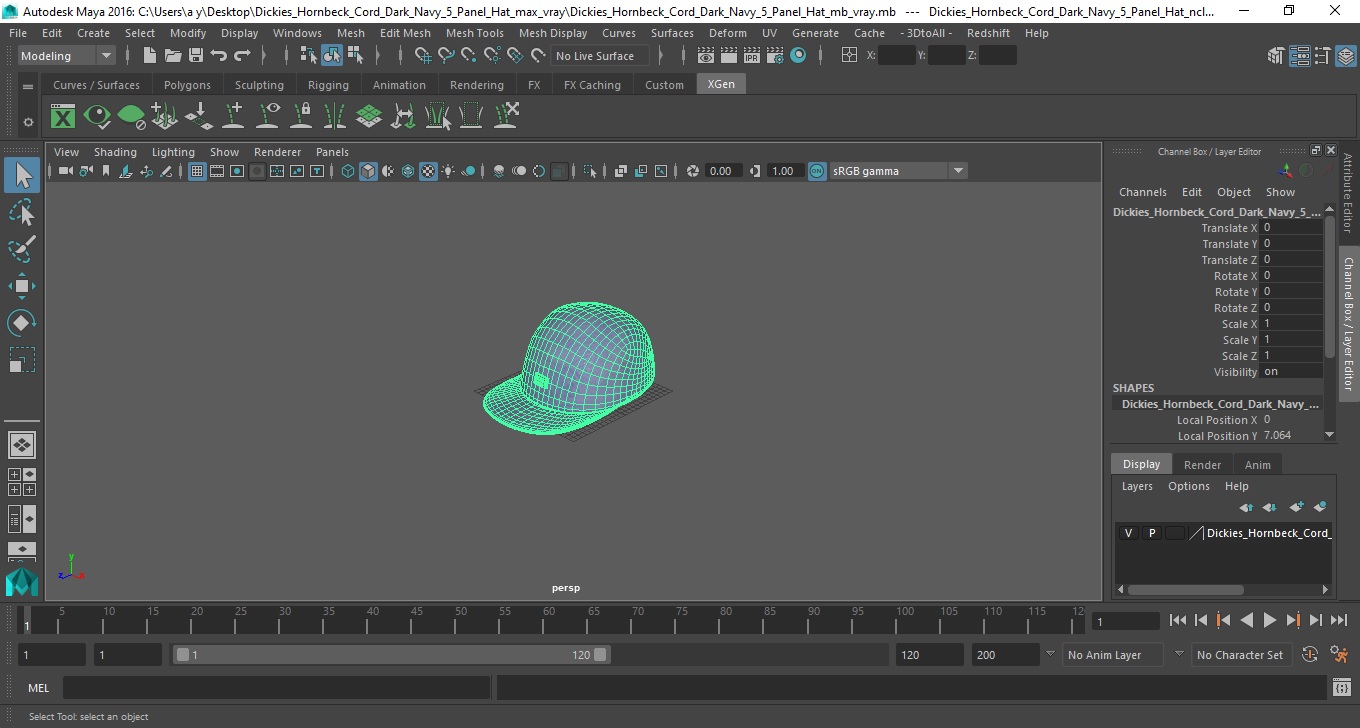Toggle Channel Box / Layer Editor display icon
1360x728 pixels.
point(1345,56)
